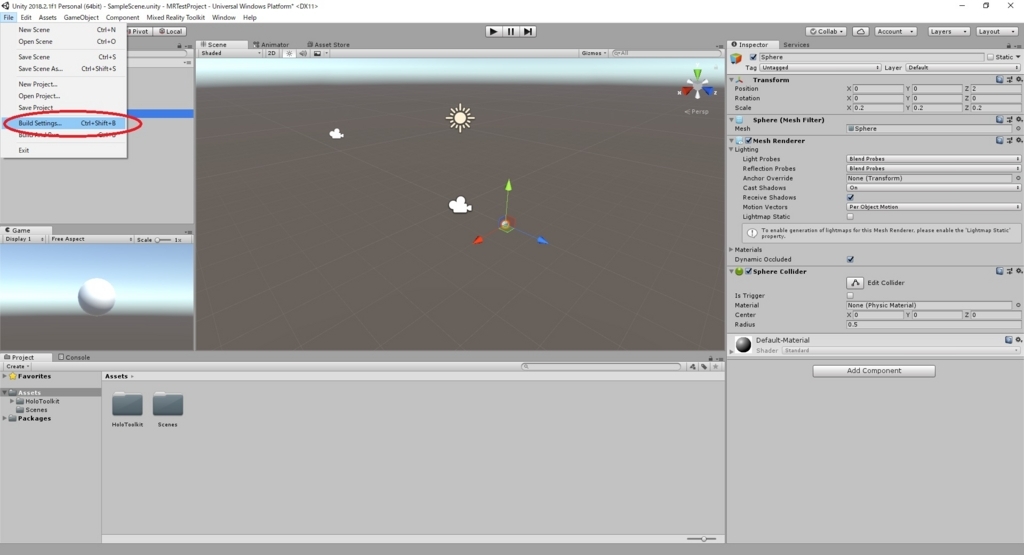1024x555 pixels.
Task: Open Light Probes dropdown
Action: 933,159
